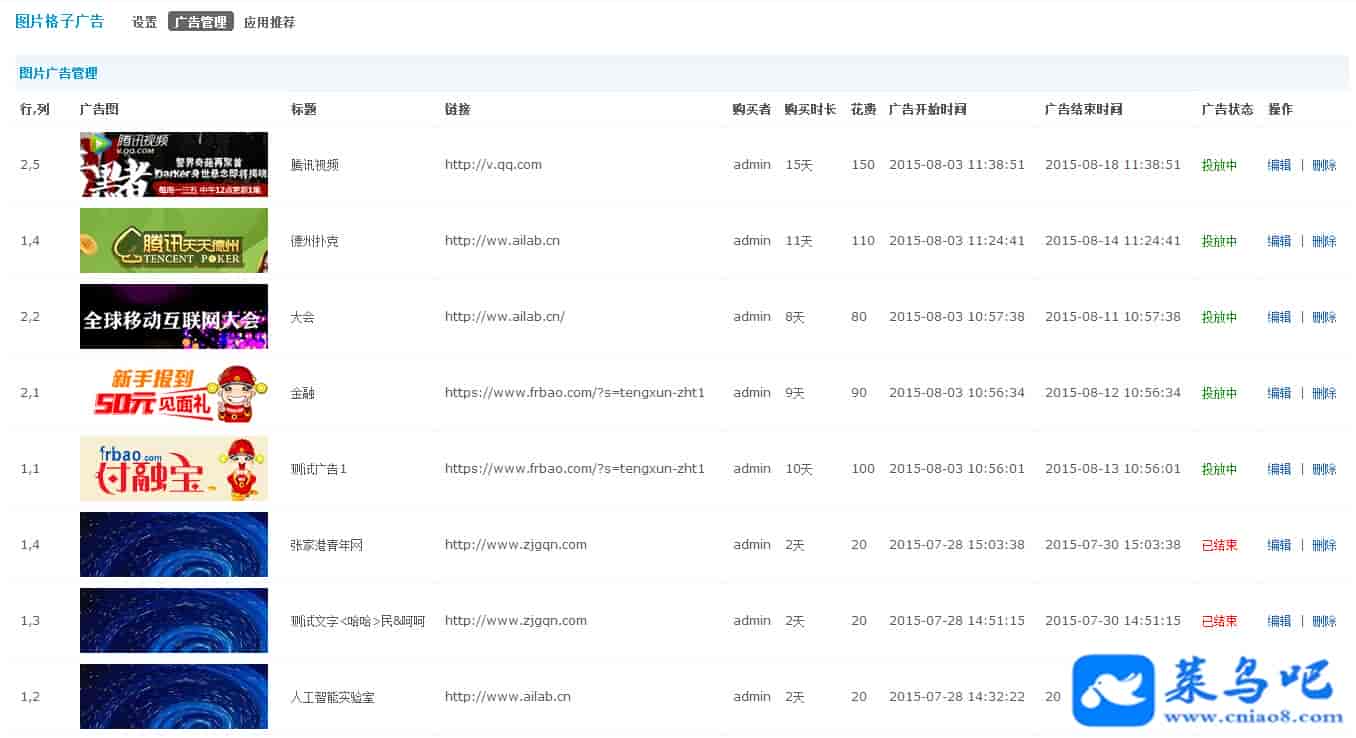Edit the 金融 ad entry
Screen dimensions: 1356x738
[1279, 393]
